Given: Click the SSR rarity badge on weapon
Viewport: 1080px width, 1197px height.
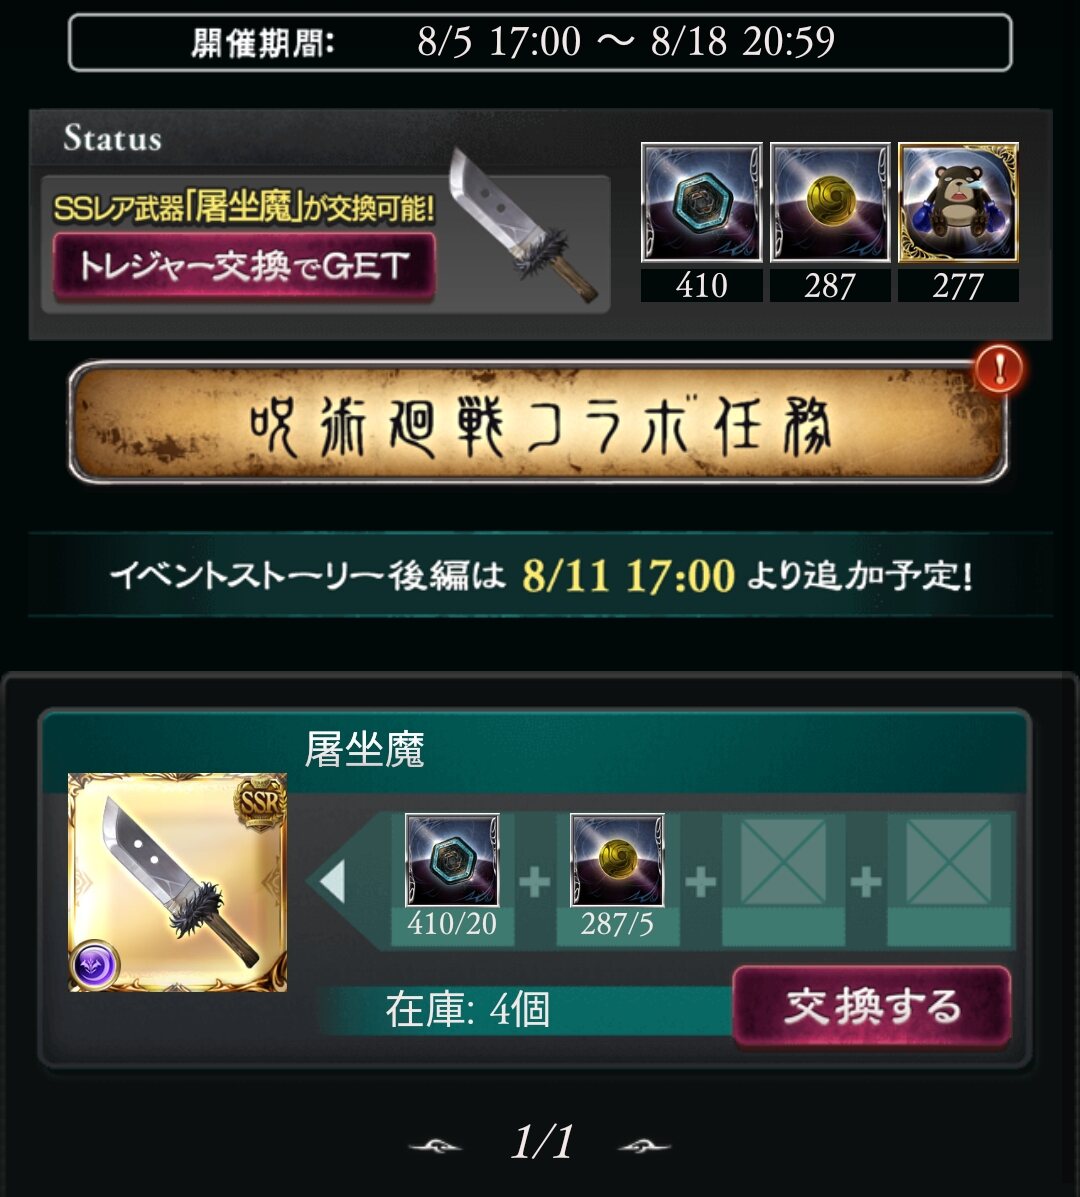Looking at the screenshot, I should (x=260, y=801).
